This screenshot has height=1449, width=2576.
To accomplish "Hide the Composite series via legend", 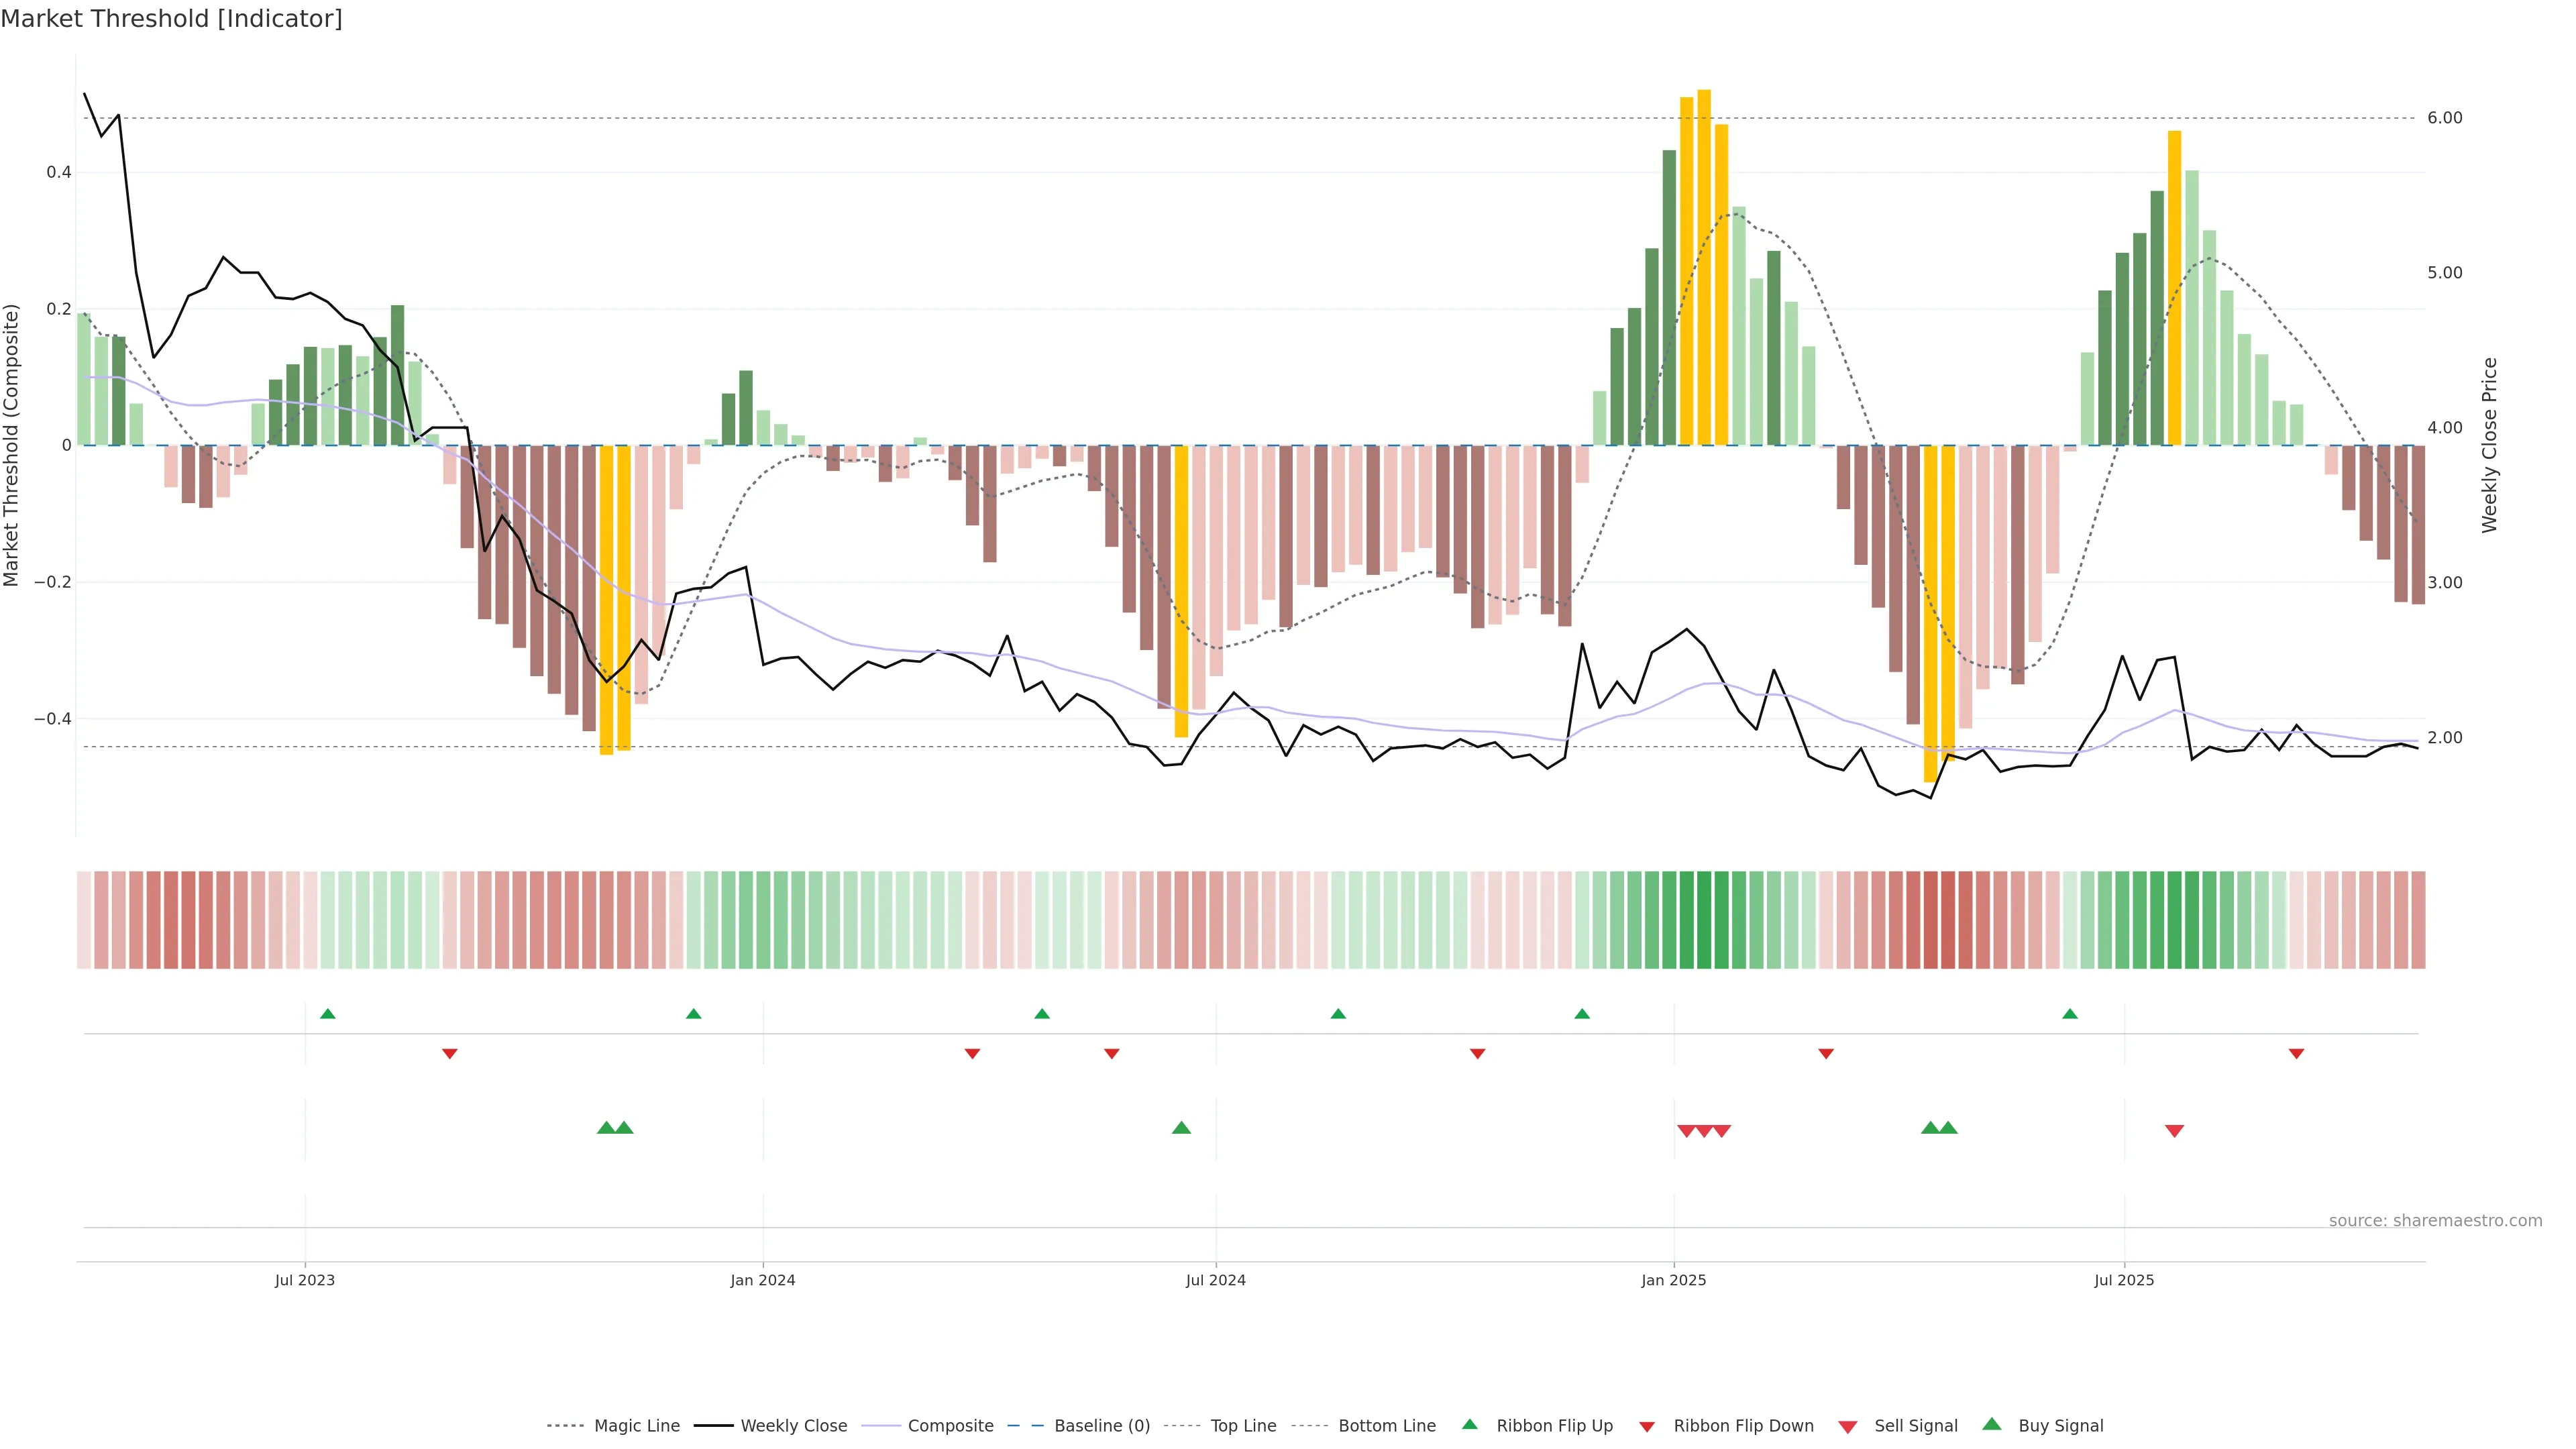I will coord(950,1426).
